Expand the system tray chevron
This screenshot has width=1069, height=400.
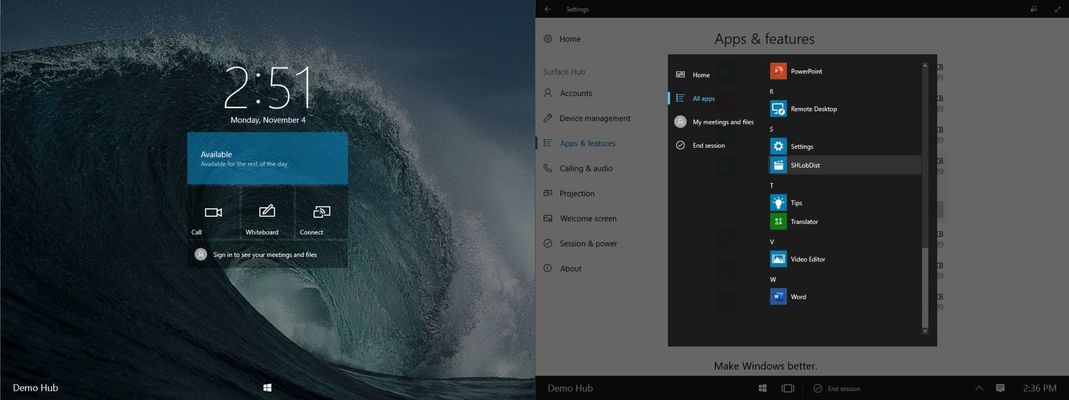point(980,388)
